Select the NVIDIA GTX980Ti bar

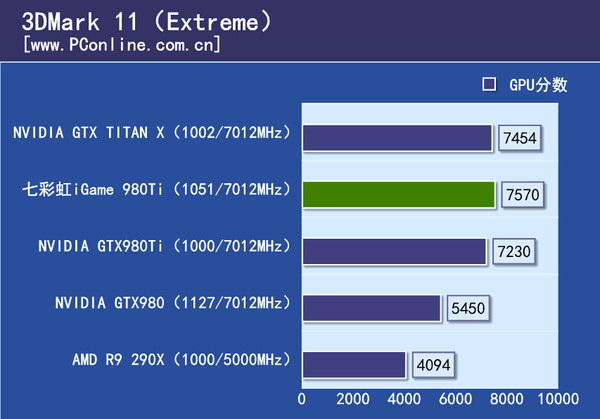pyautogui.click(x=395, y=251)
